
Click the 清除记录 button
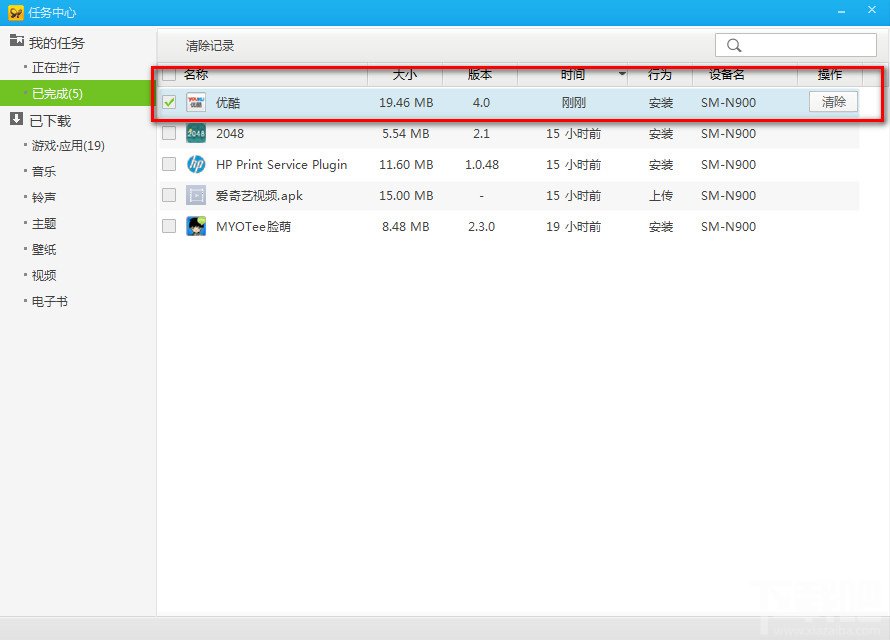[210, 46]
